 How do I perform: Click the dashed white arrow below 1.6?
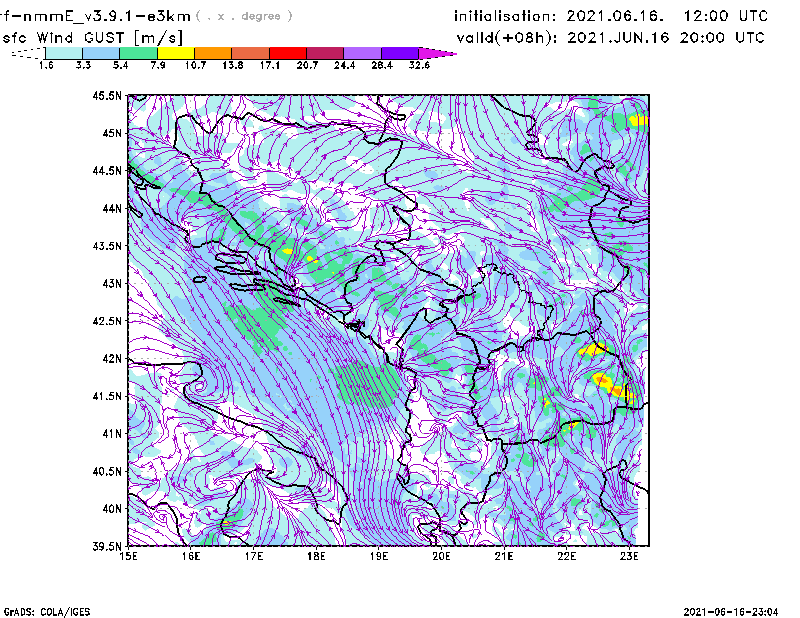pyautogui.click(x=28, y=53)
